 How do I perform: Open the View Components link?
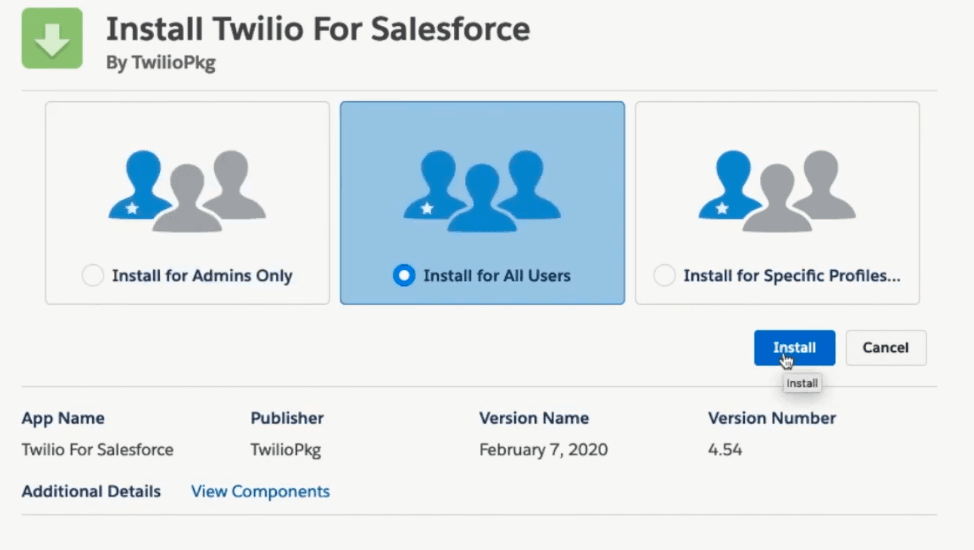[260, 491]
